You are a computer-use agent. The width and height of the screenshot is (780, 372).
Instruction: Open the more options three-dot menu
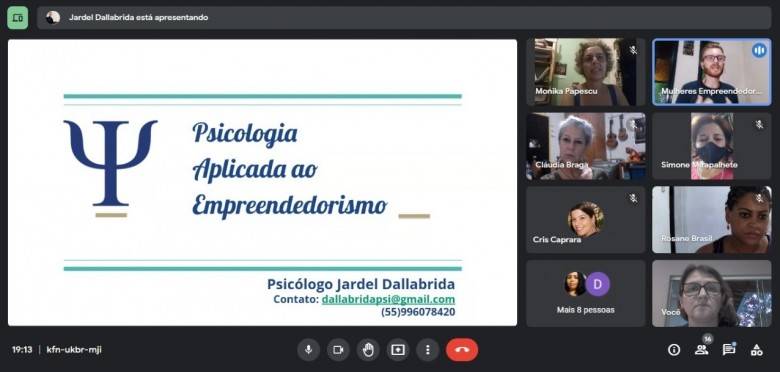point(427,350)
